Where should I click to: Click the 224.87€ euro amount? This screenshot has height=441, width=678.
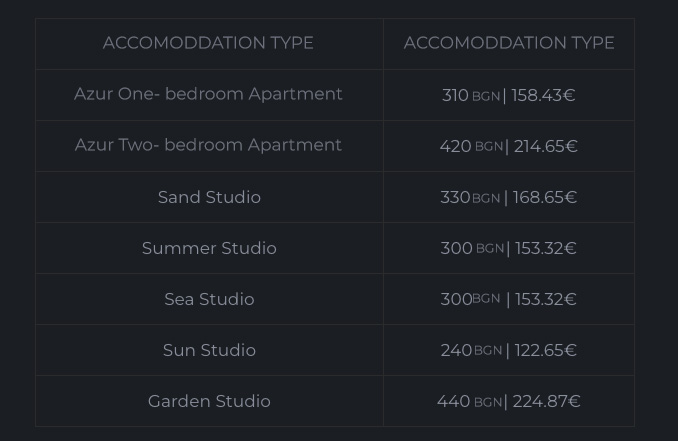(x=547, y=401)
